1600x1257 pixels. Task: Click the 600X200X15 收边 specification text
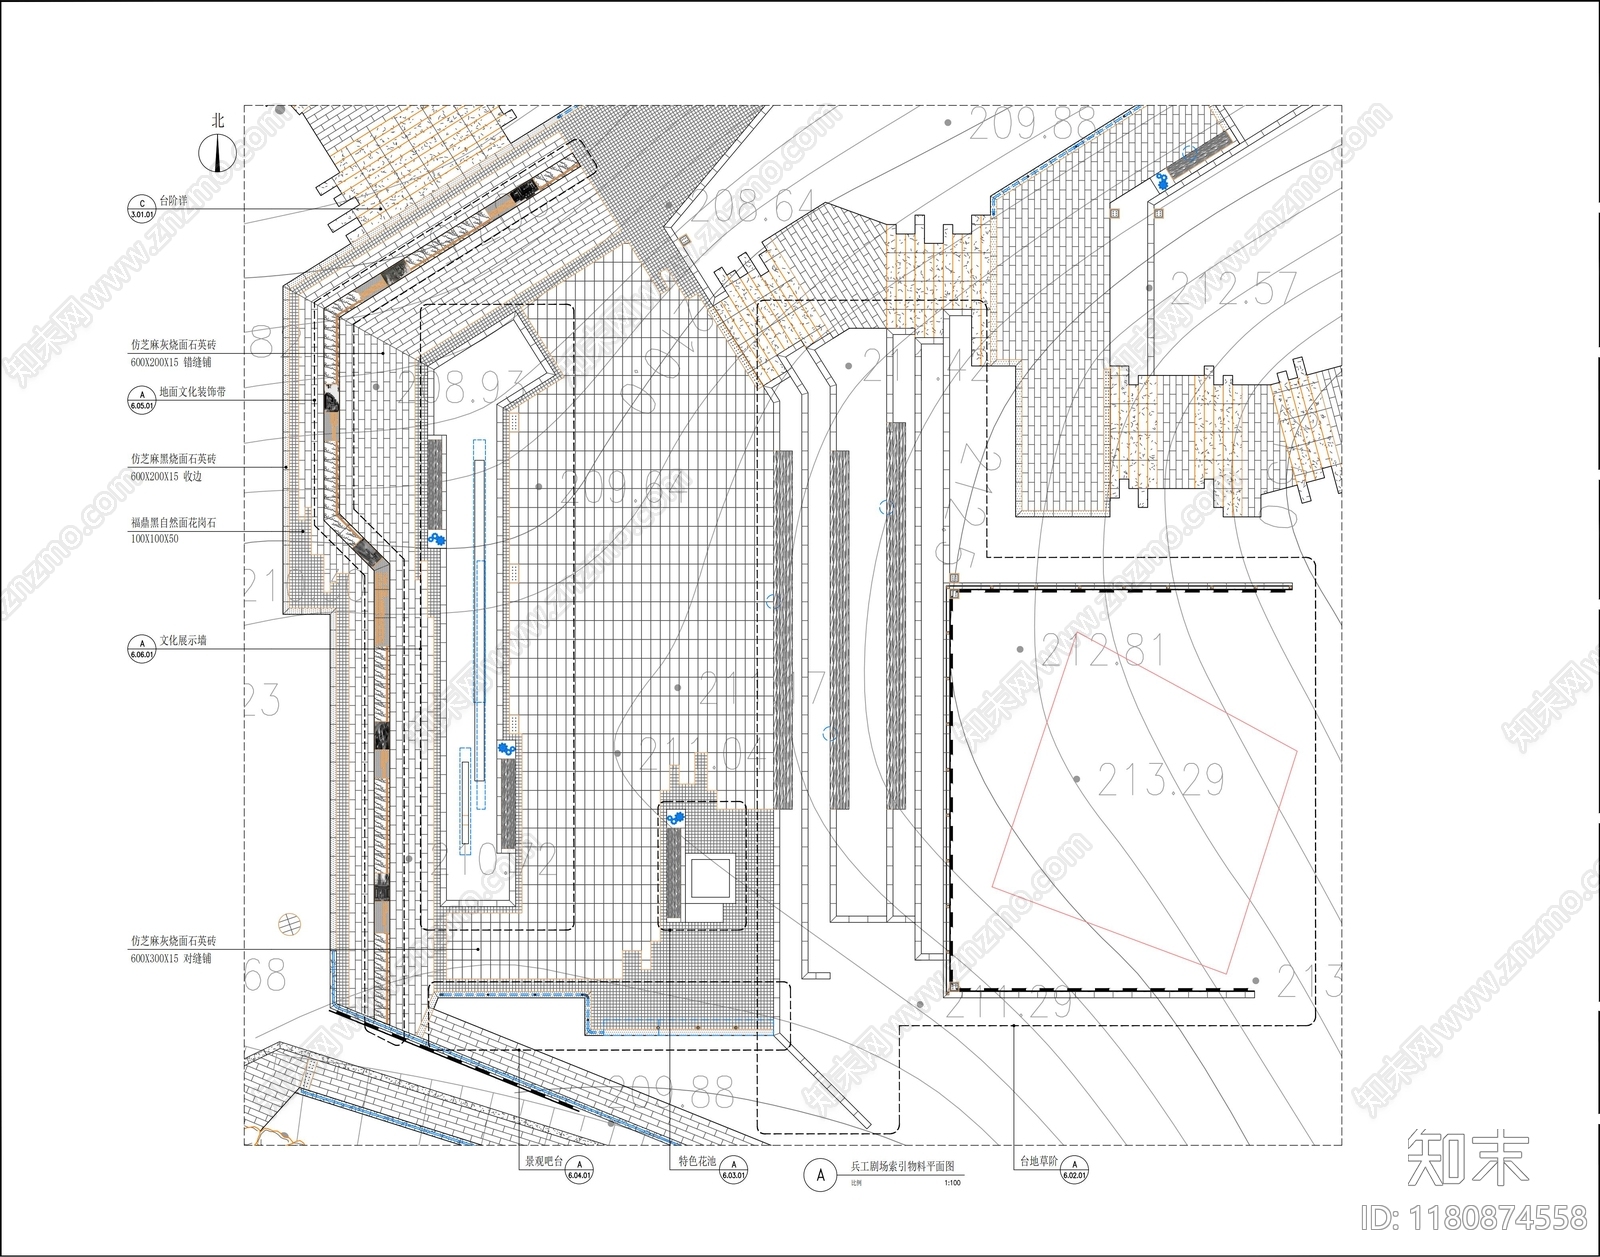point(166,477)
